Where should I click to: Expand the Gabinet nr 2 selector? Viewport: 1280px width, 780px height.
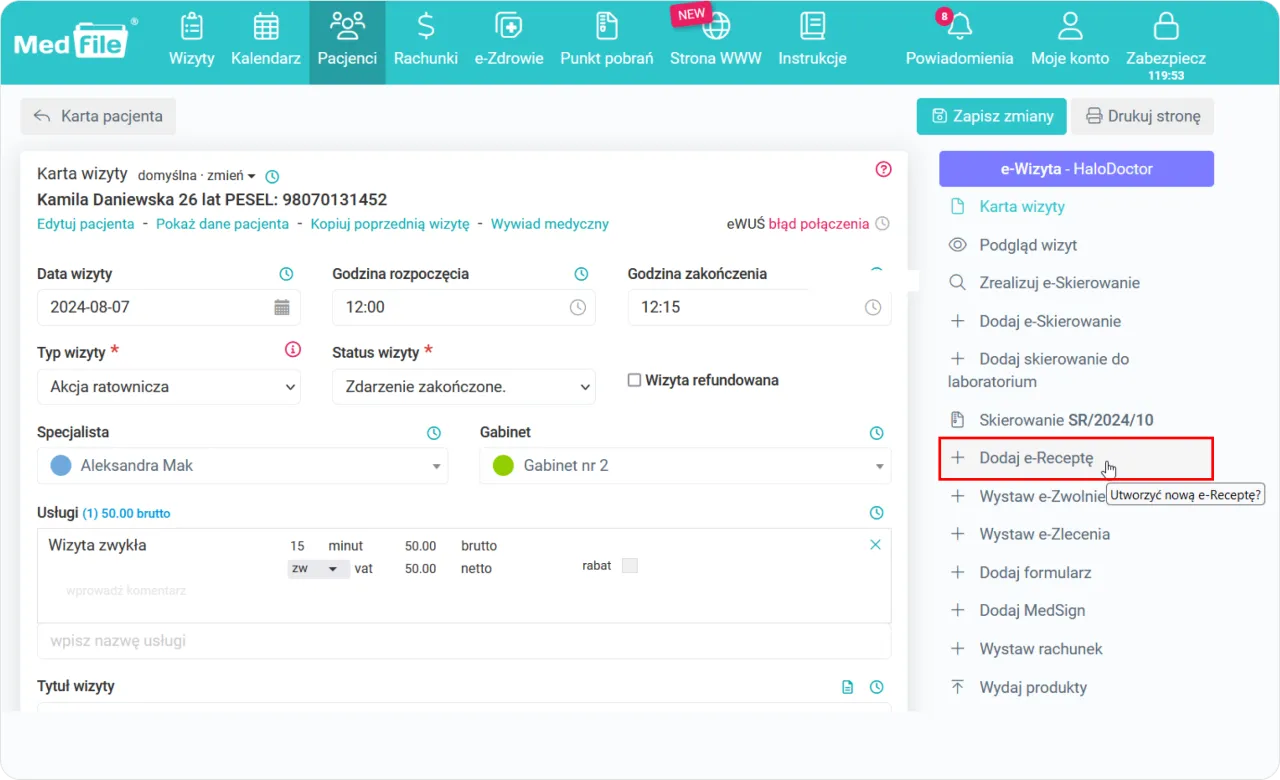684,466
